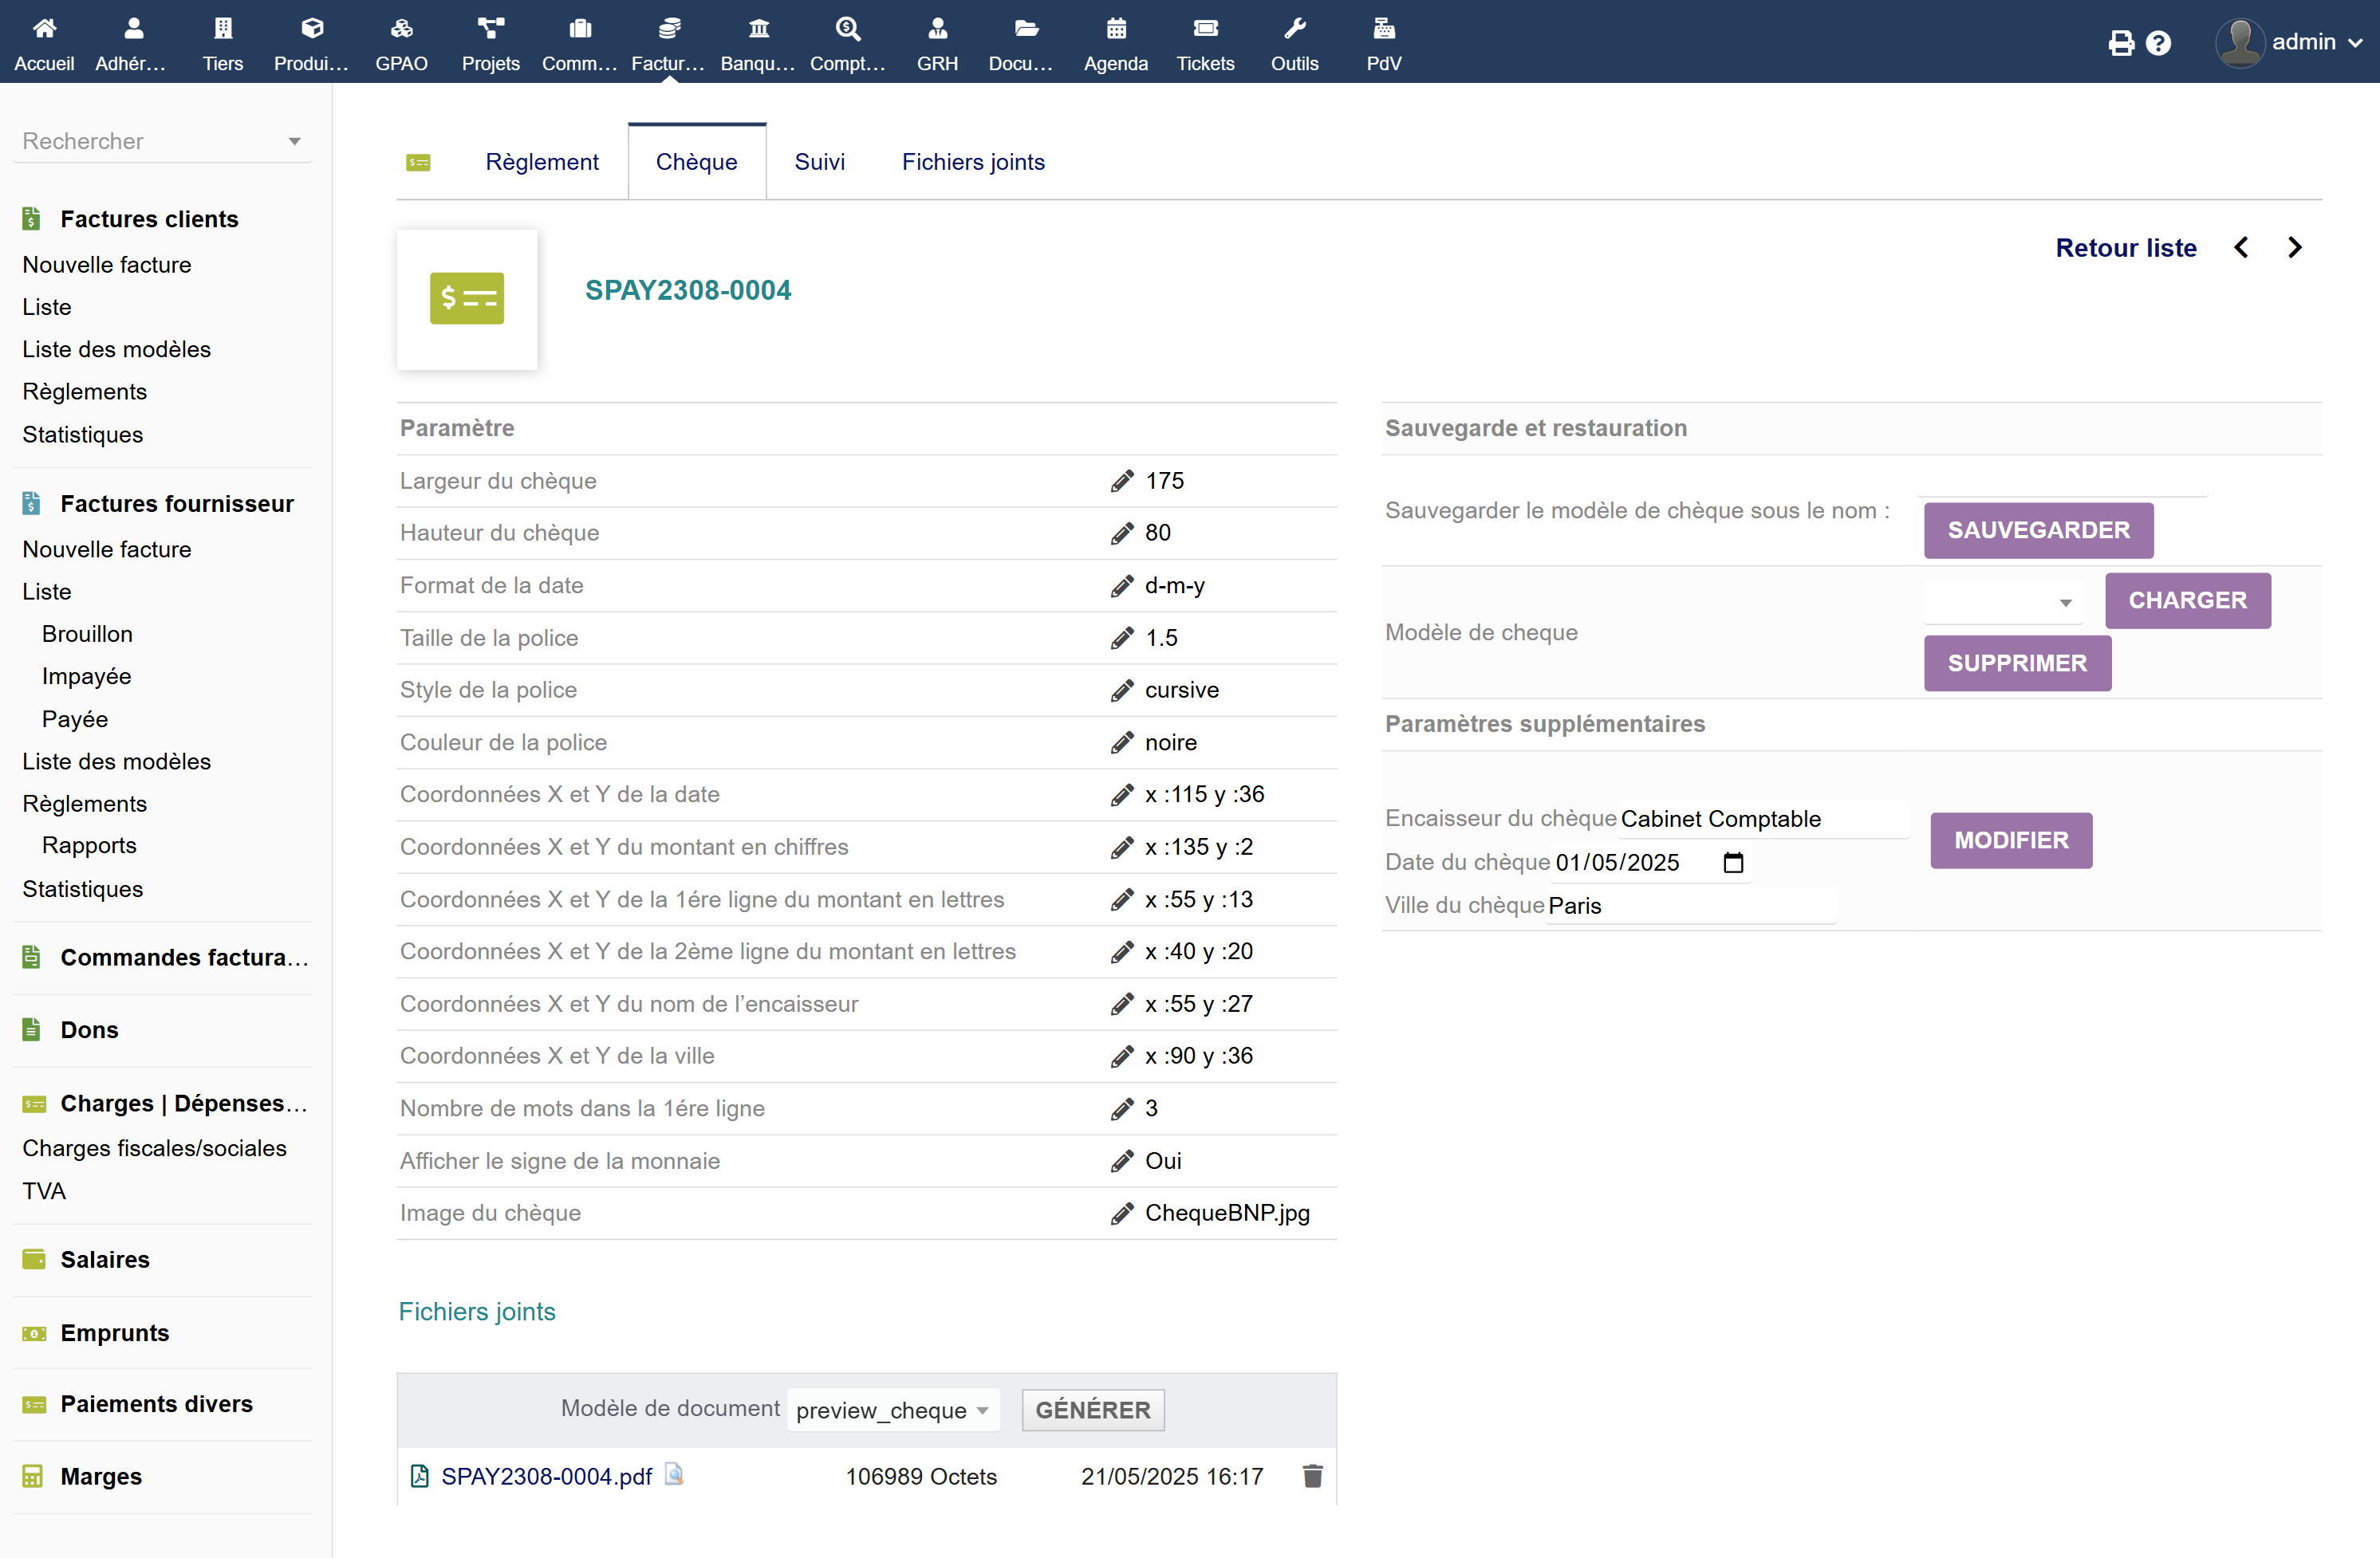Expand the Modèle de cheque dropdown
The height and width of the screenshot is (1558, 2380).
pyautogui.click(x=2002, y=602)
